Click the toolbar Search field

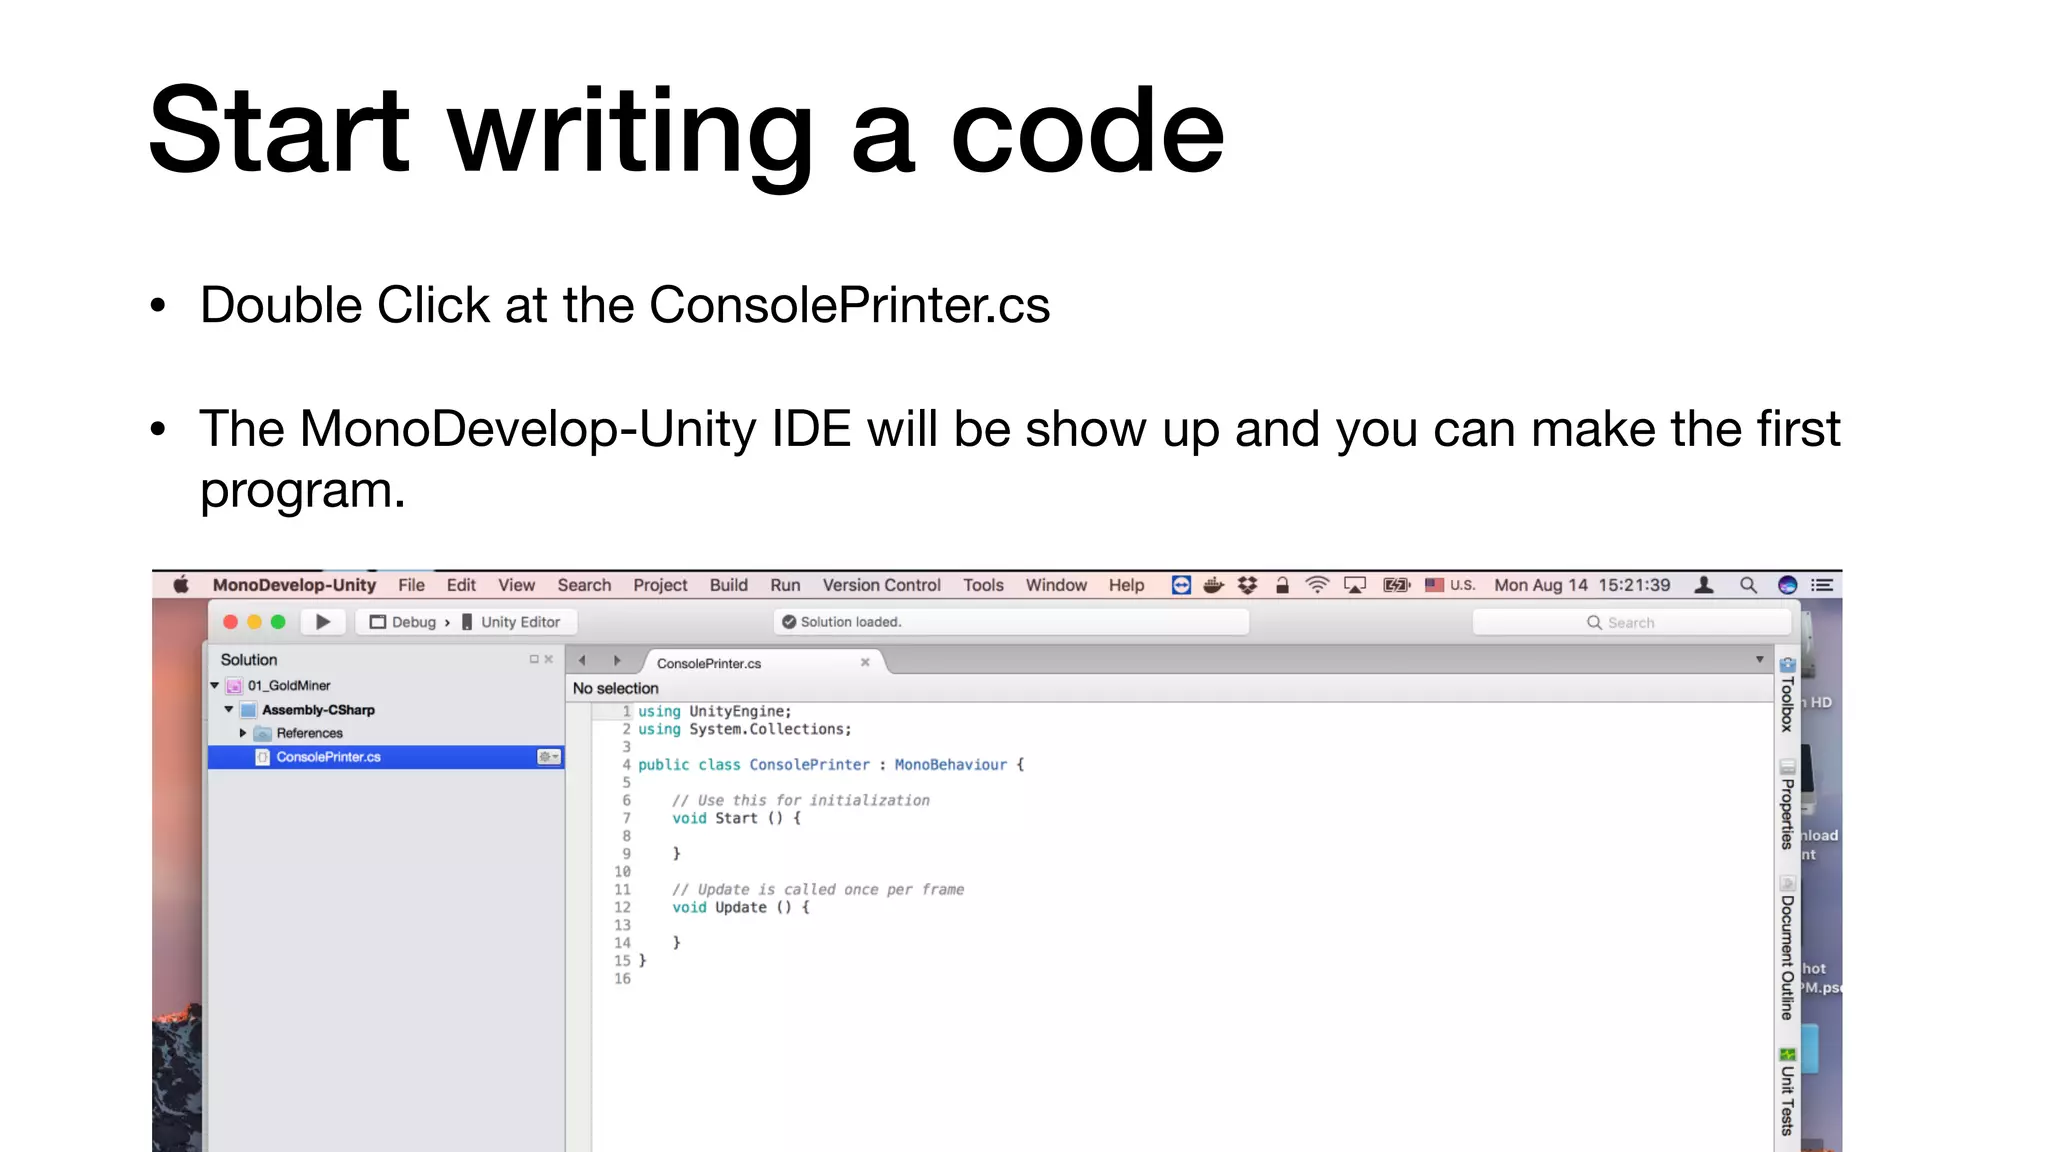pos(1631,622)
